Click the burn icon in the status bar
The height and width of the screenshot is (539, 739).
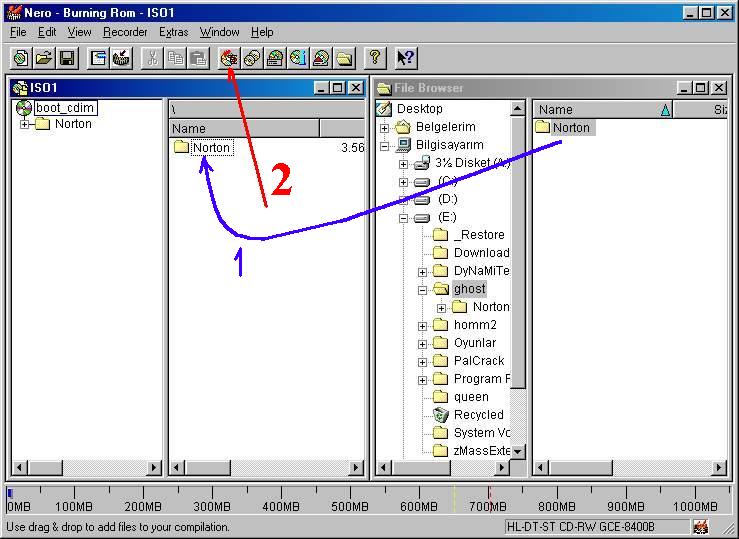pyautogui.click(x=701, y=526)
